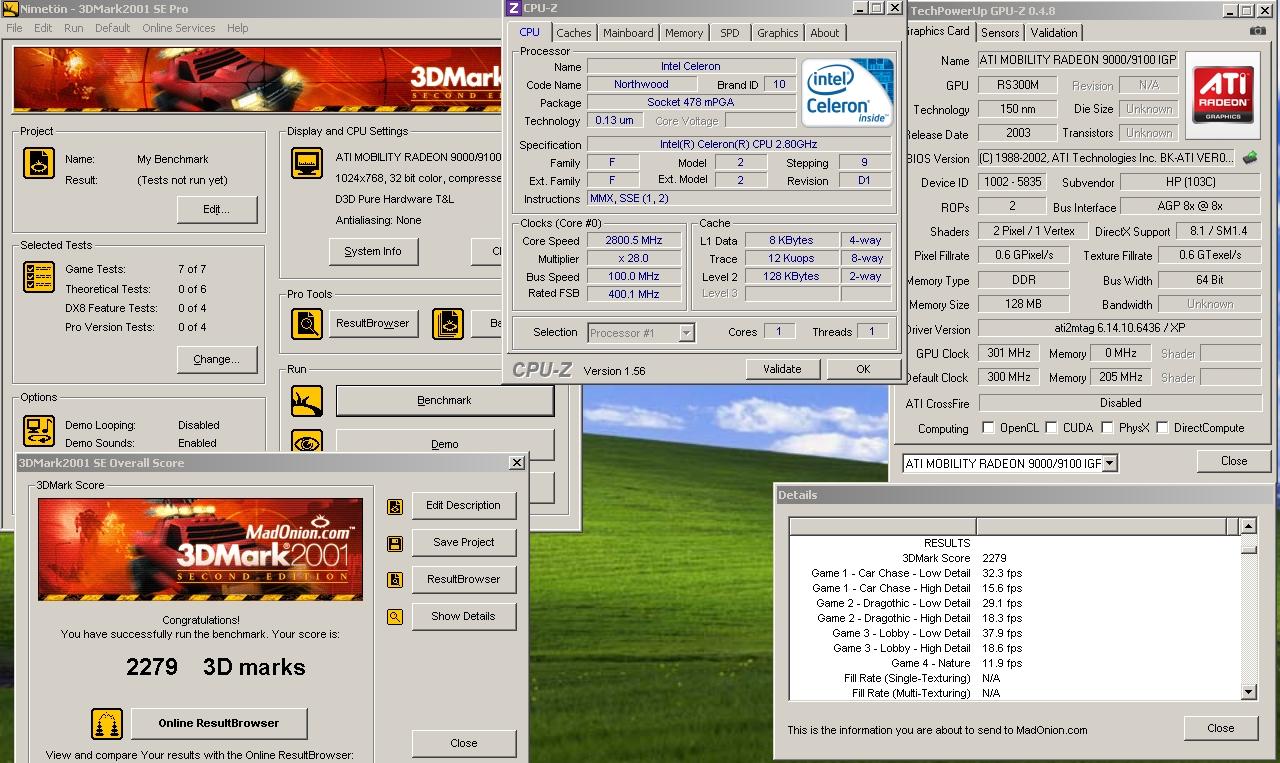This screenshot has width=1280, height=763.
Task: Click the Benchmark run icon
Action: [x=307, y=401]
